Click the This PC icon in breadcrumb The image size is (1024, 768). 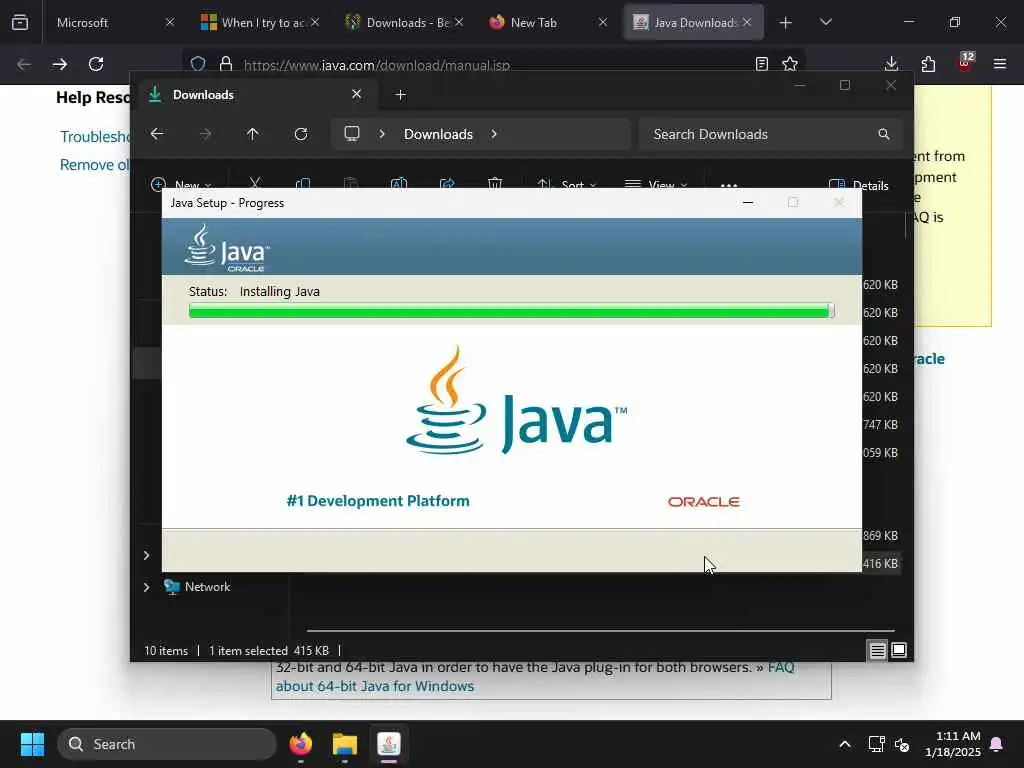coord(352,134)
